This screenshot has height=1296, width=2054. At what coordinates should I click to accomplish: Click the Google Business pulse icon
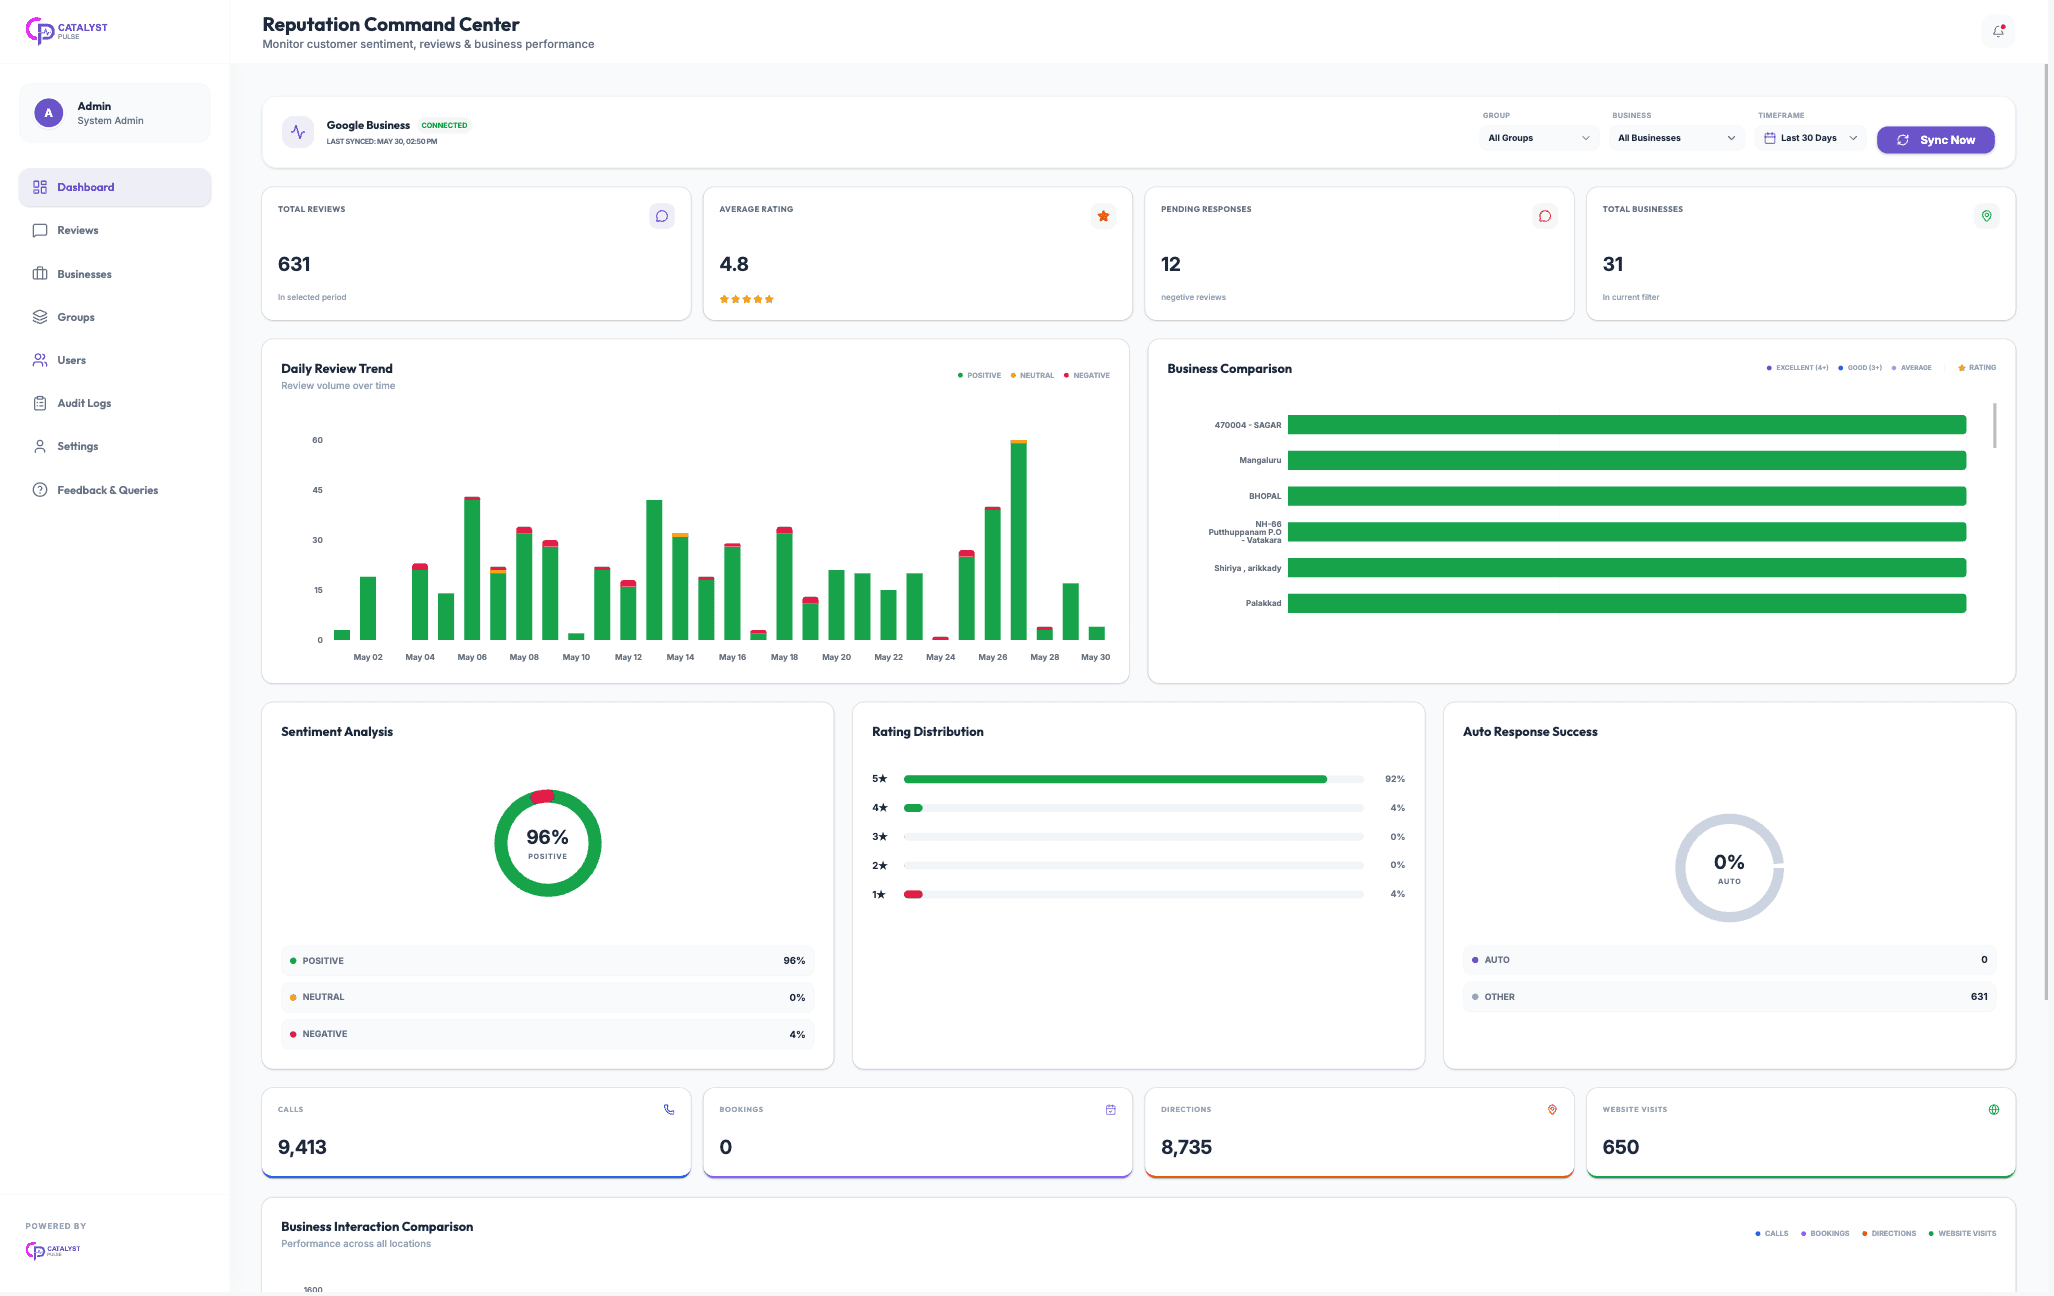298,132
